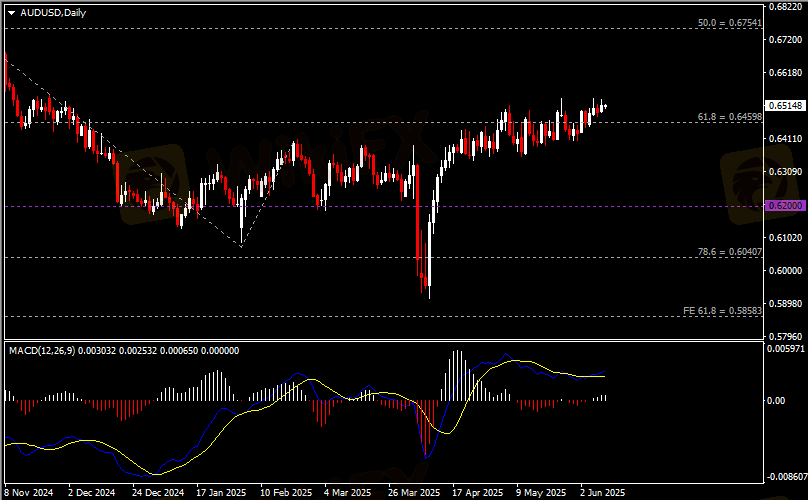Click the 0.61020 price axis value
The height and width of the screenshot is (500, 808).
point(785,238)
